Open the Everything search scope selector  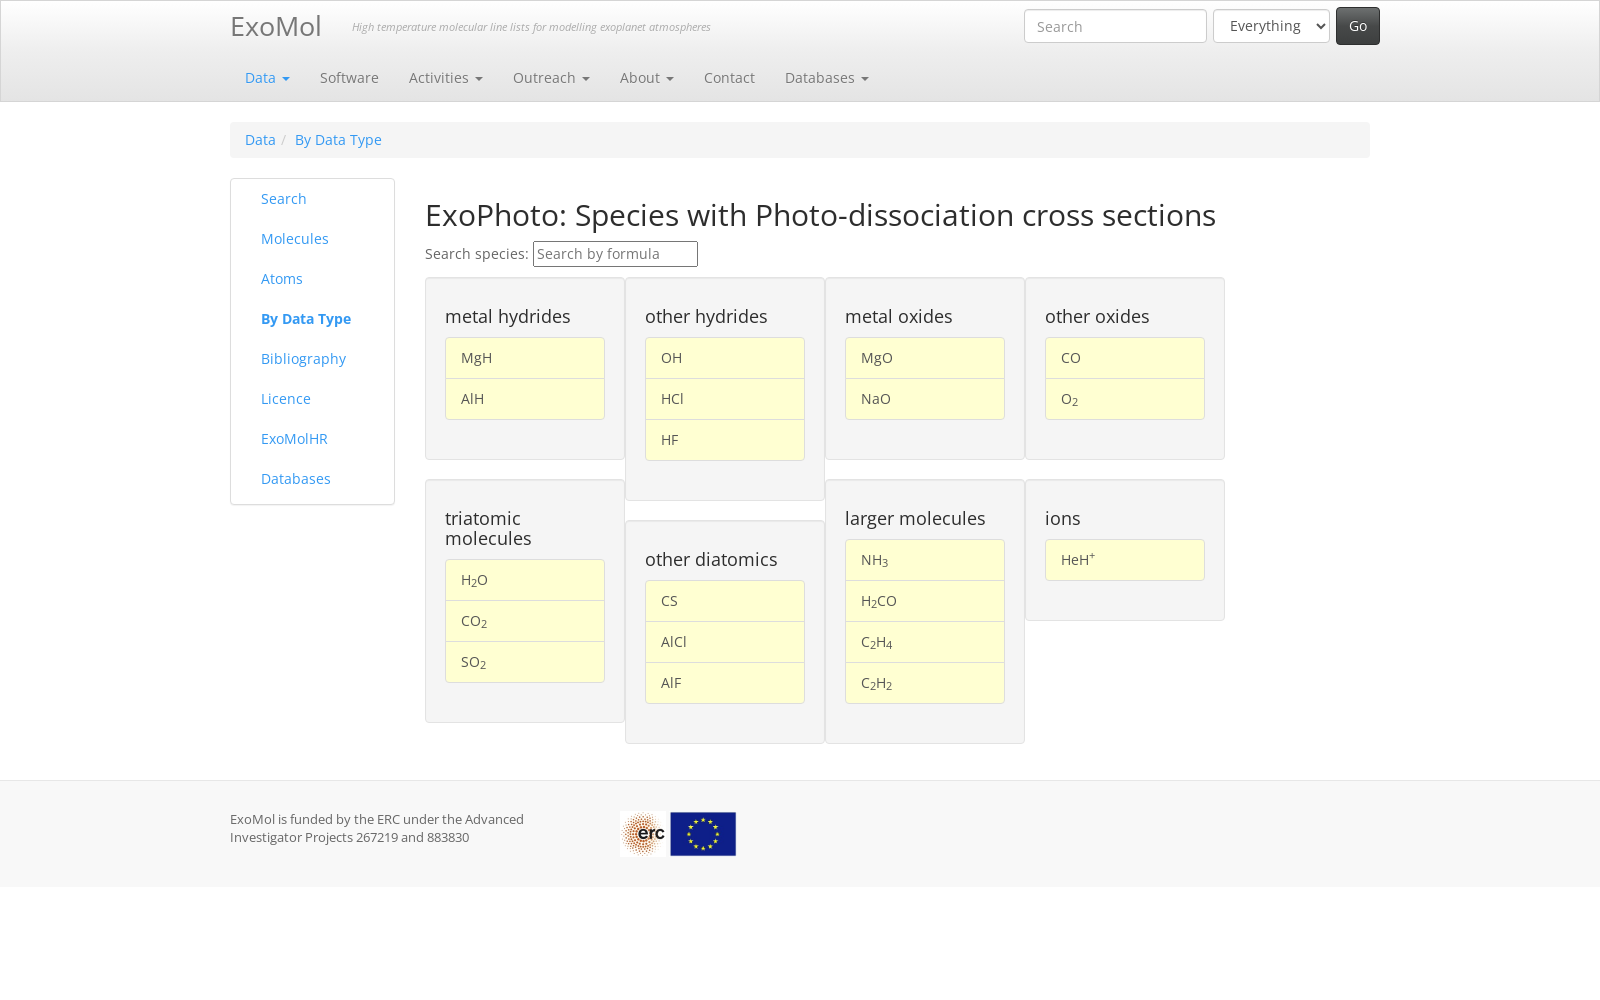coord(1271,26)
